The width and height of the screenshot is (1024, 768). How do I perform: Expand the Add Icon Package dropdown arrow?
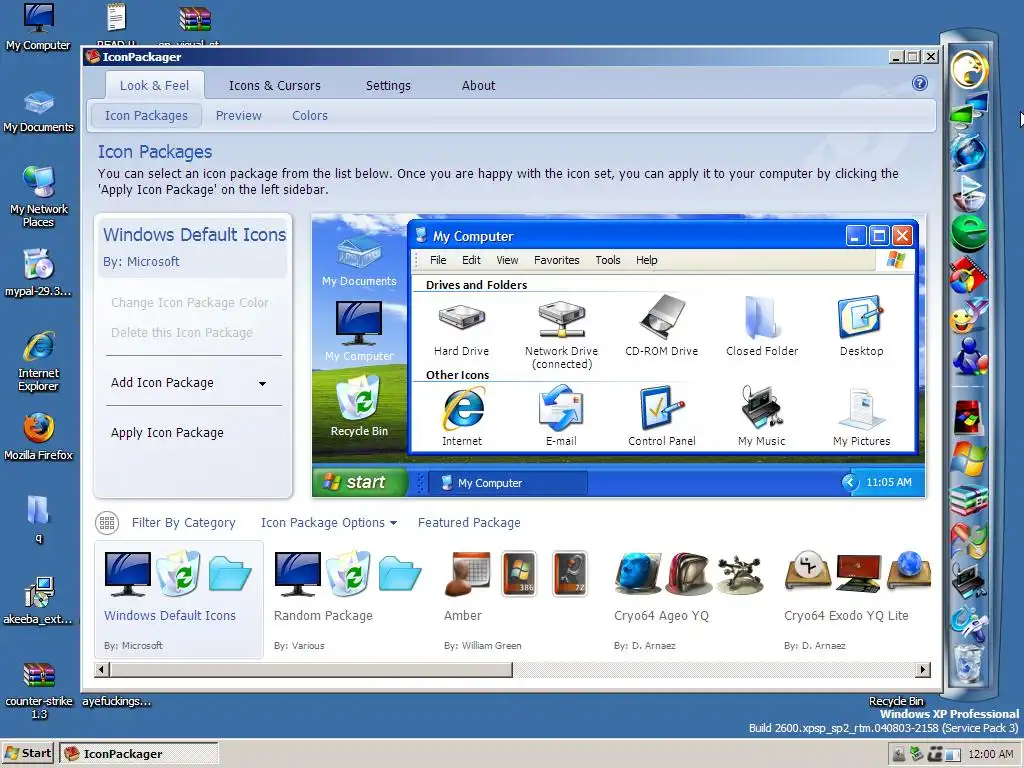[x=263, y=383]
